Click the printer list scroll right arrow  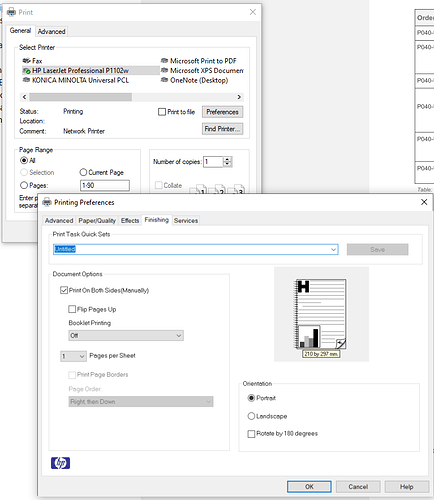(239, 97)
